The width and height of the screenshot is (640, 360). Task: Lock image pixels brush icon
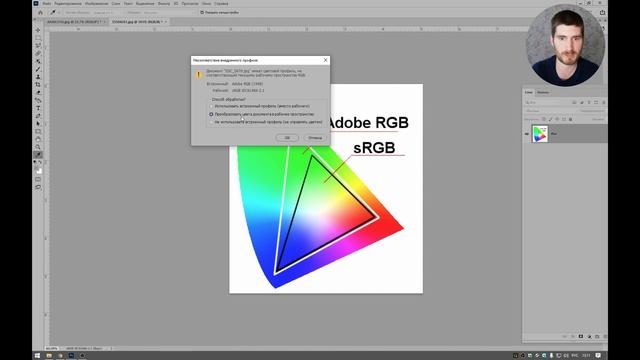(551, 119)
